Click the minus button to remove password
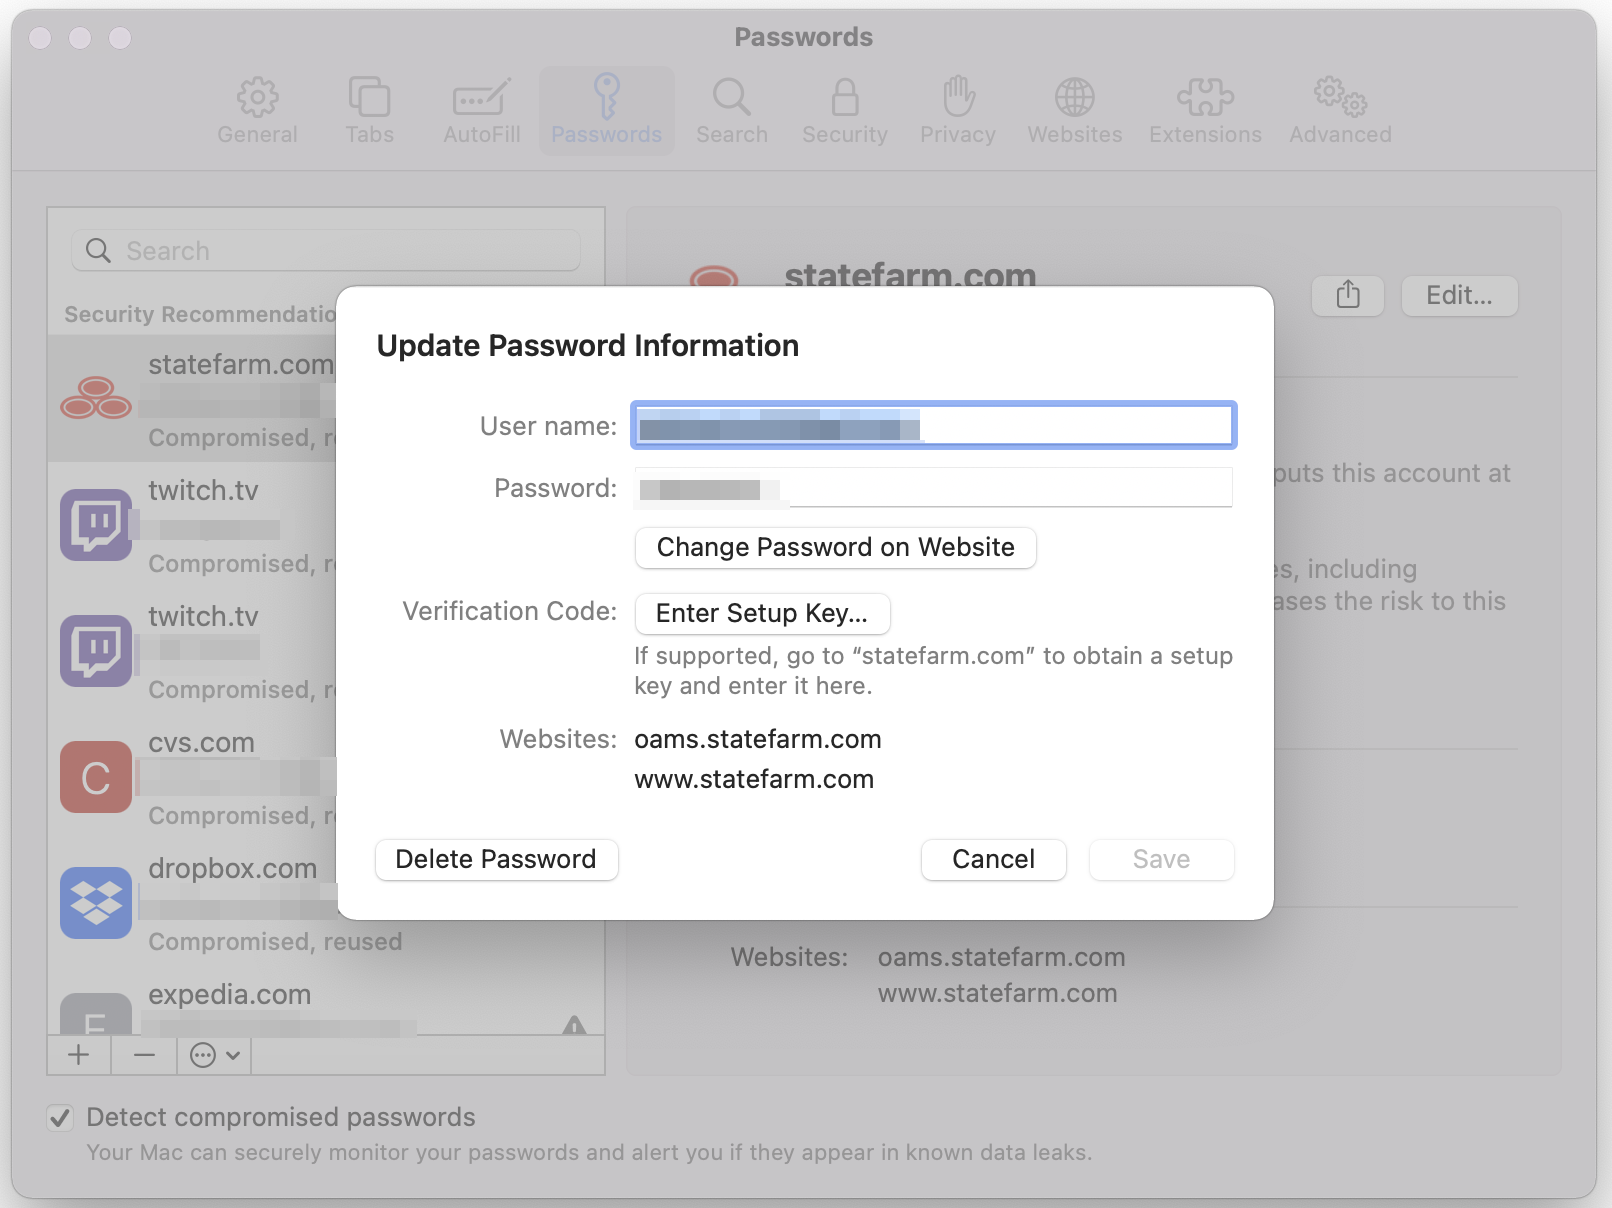Viewport: 1612px width, 1208px height. pos(145,1055)
